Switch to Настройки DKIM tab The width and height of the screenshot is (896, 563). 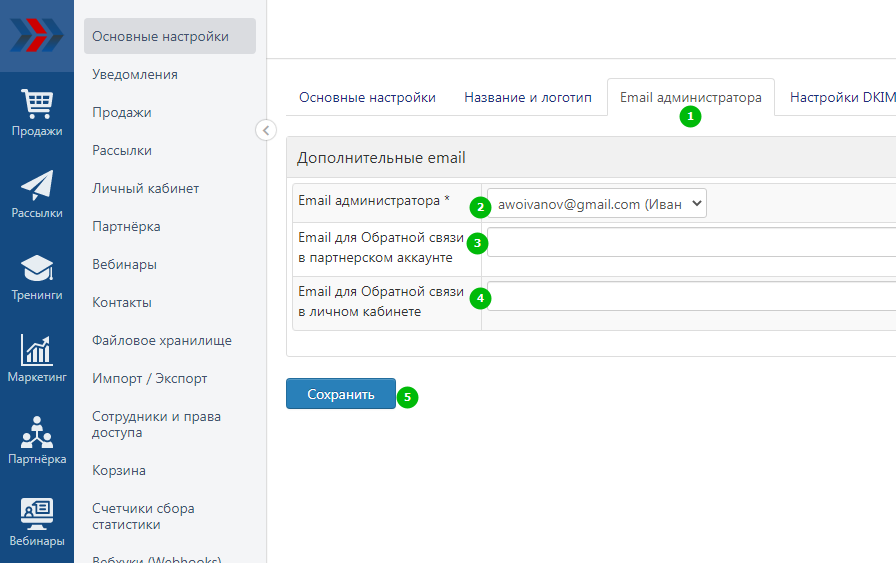(841, 98)
